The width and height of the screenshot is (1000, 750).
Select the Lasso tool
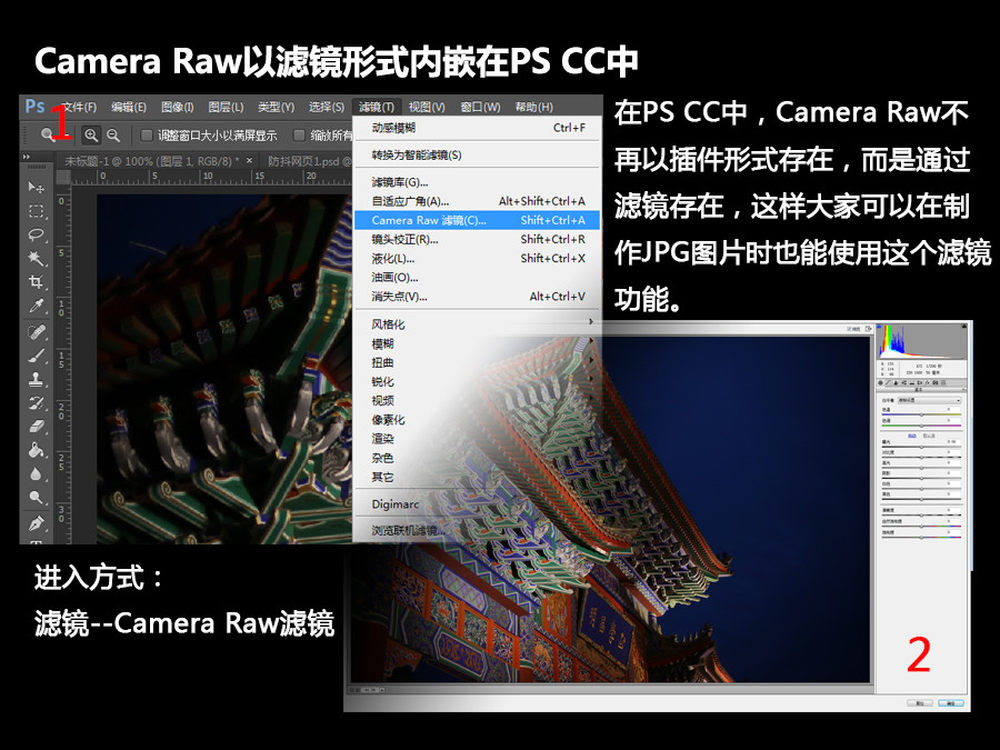[x=36, y=235]
